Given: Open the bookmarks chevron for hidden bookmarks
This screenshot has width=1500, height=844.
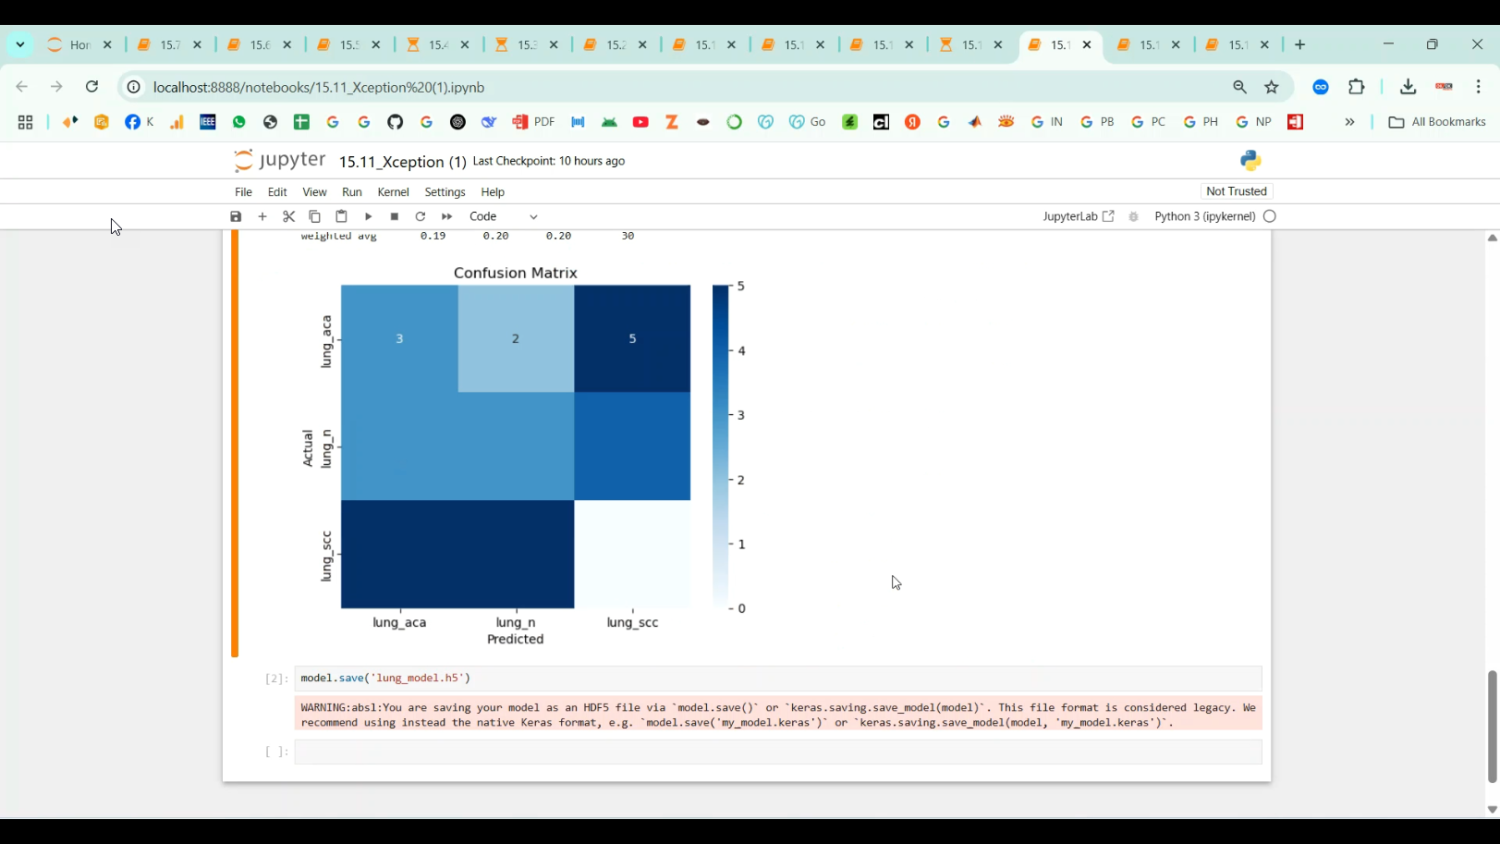Looking at the screenshot, I should 1350,121.
